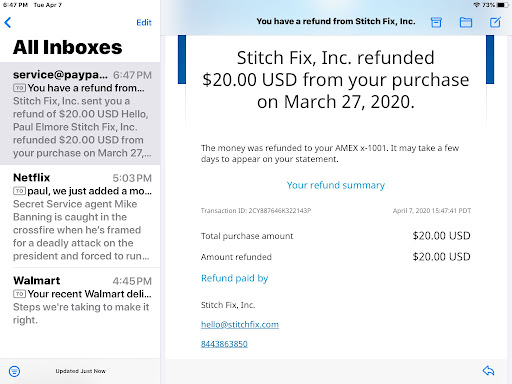Open the Netflix email from 5:03 PM
512x384 pixels.
point(80,216)
